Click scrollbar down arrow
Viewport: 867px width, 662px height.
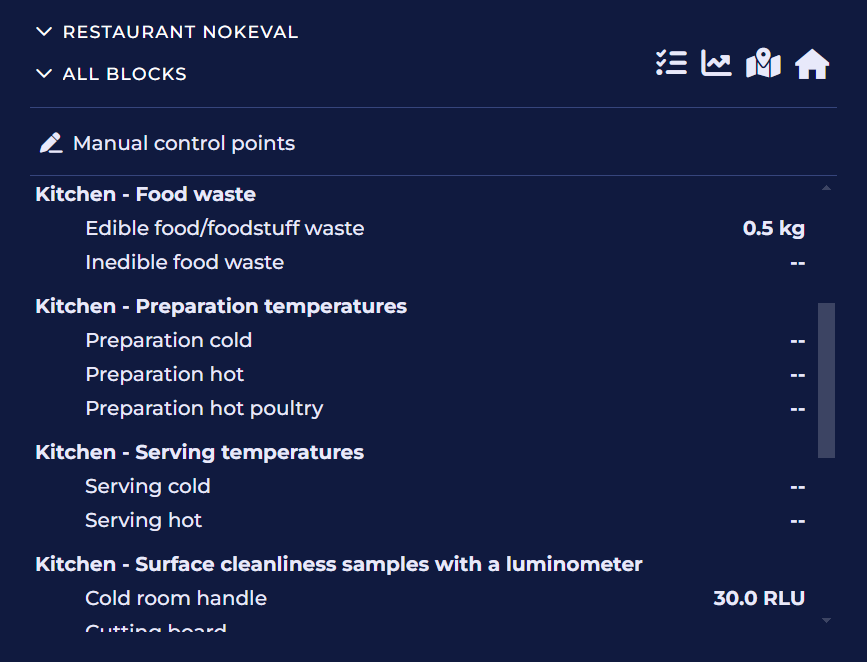(826, 621)
